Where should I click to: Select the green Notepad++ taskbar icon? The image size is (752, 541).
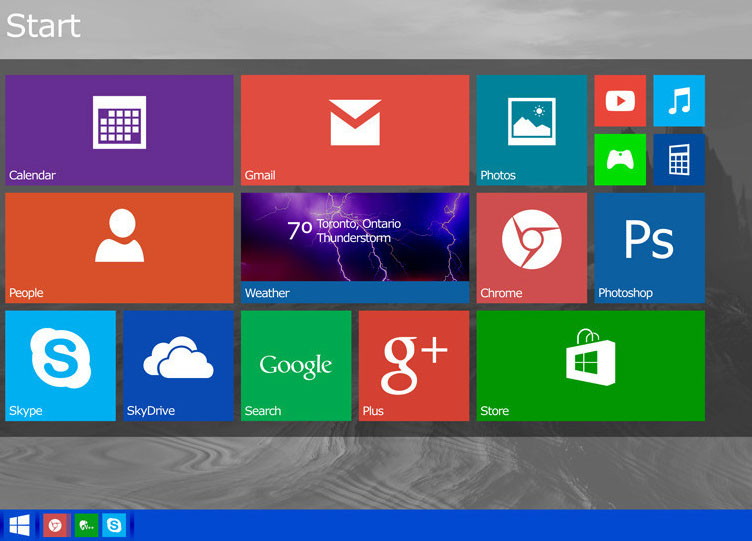[86, 525]
